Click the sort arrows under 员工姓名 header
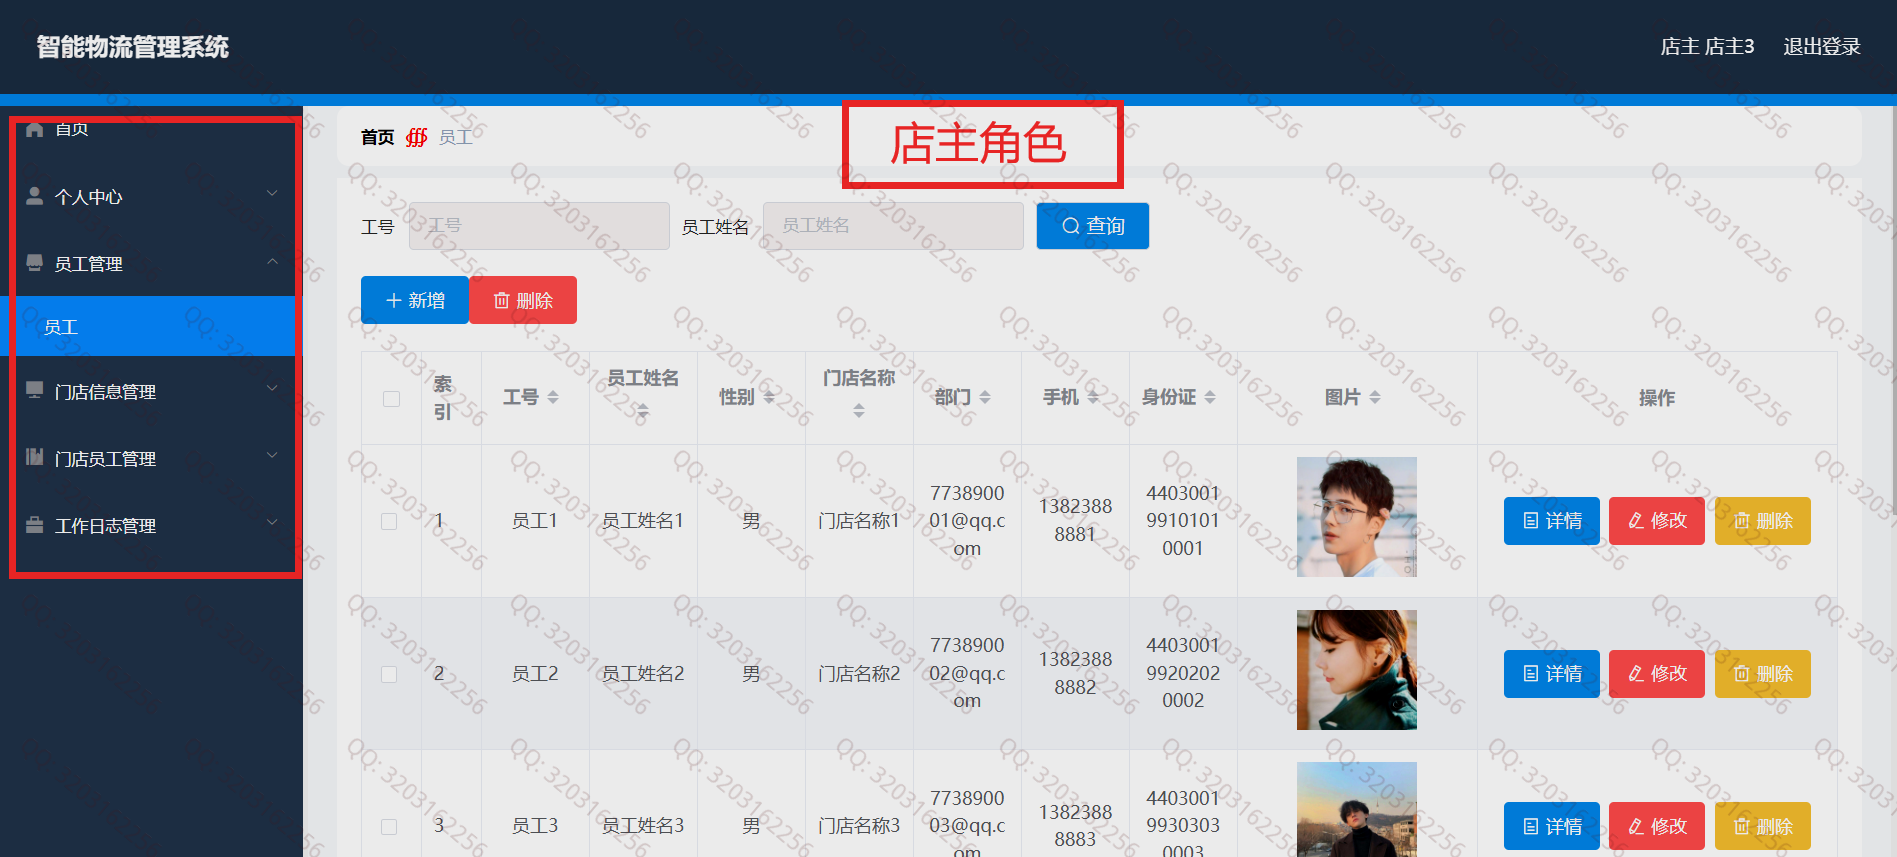This screenshot has height=857, width=1897. (643, 411)
